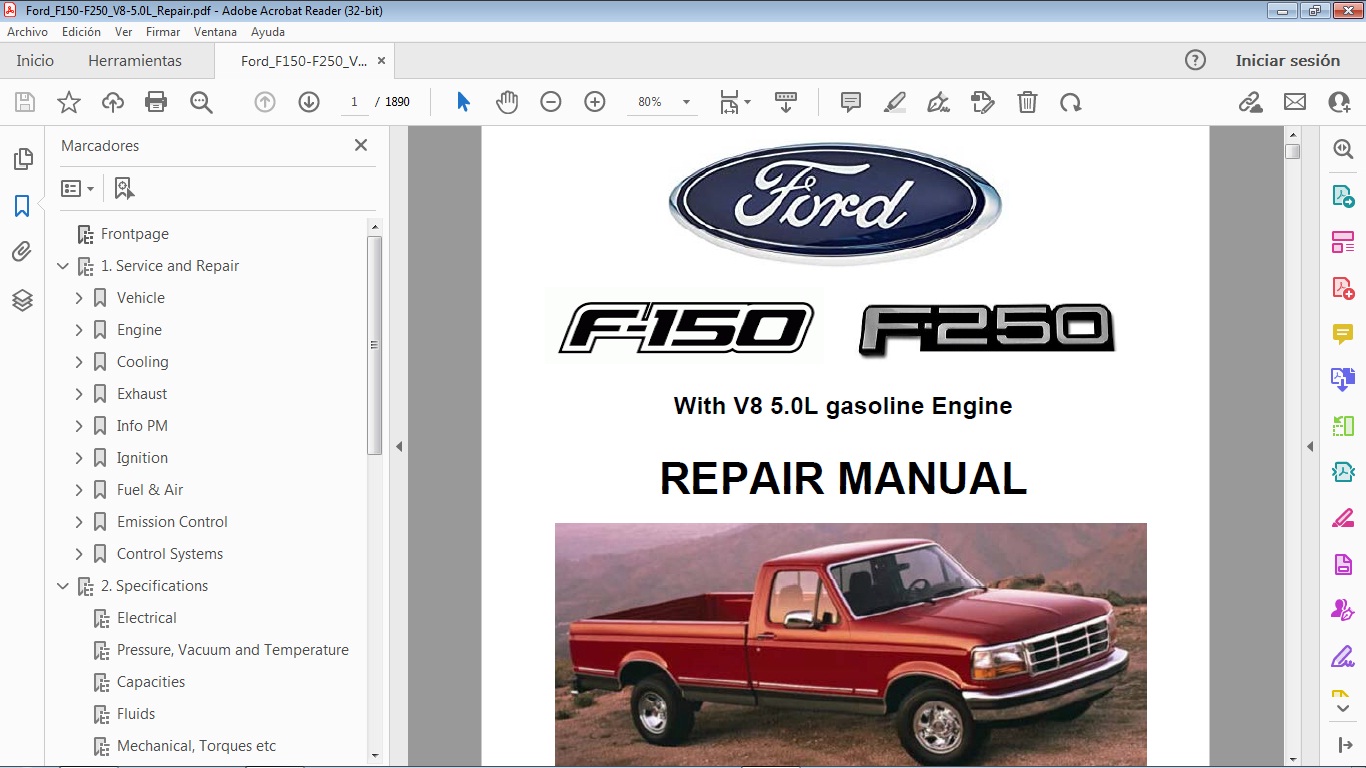Screen dimensions: 1366x768
Task: Add a sticky note comment
Action: pos(851,102)
